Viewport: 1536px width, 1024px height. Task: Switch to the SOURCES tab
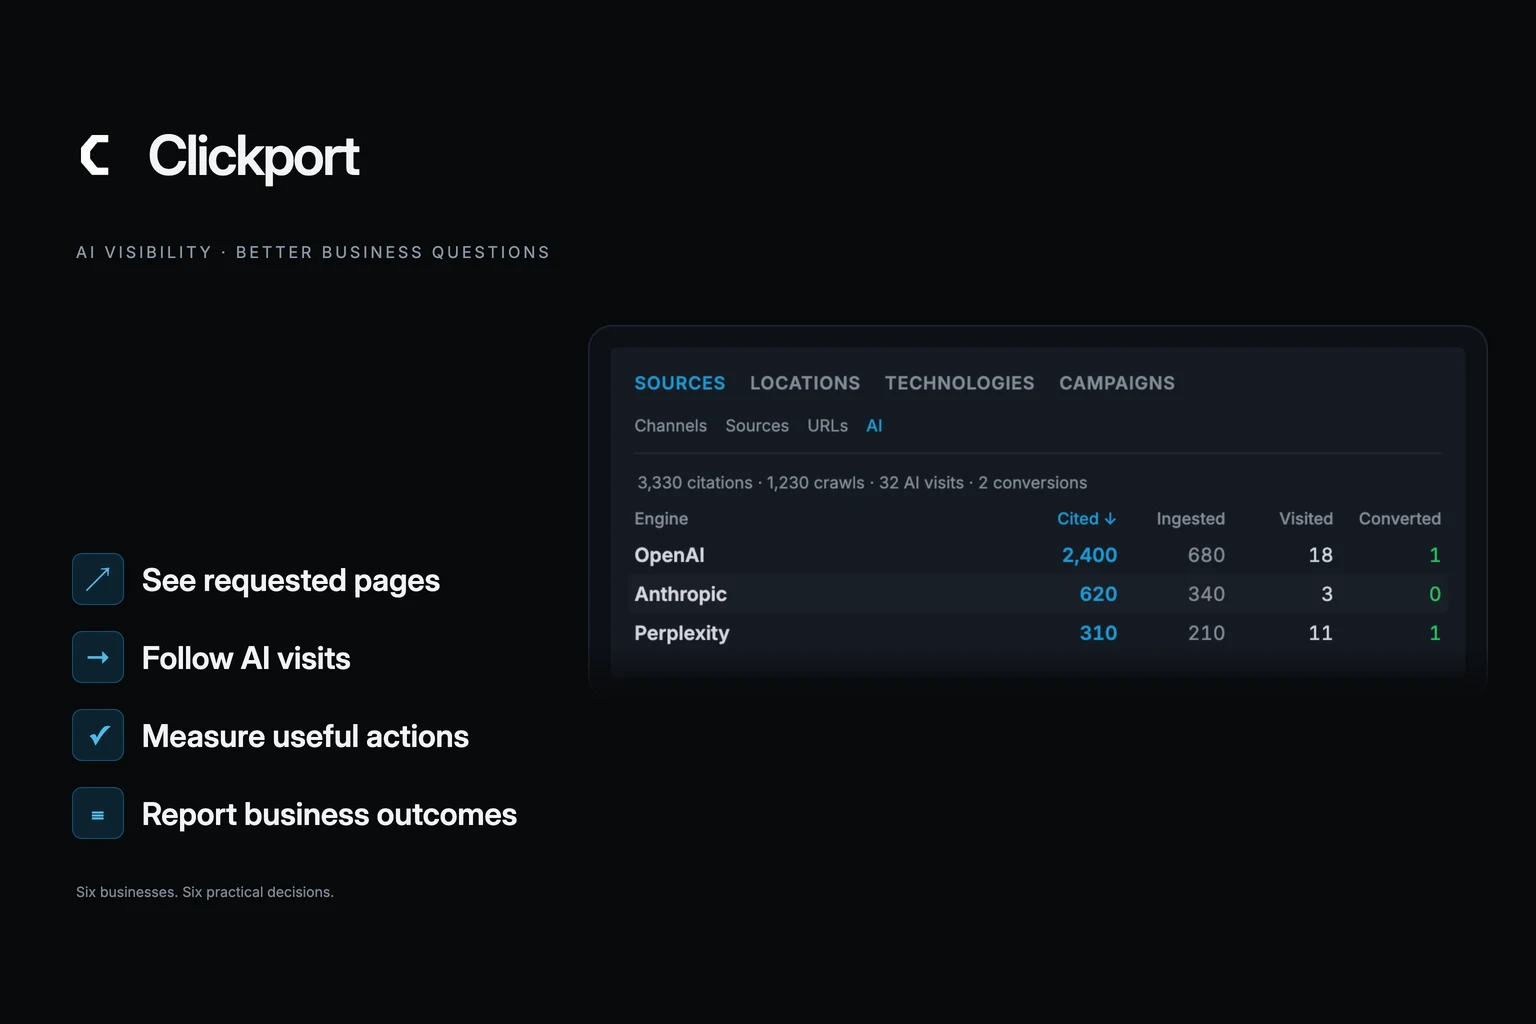tap(680, 383)
